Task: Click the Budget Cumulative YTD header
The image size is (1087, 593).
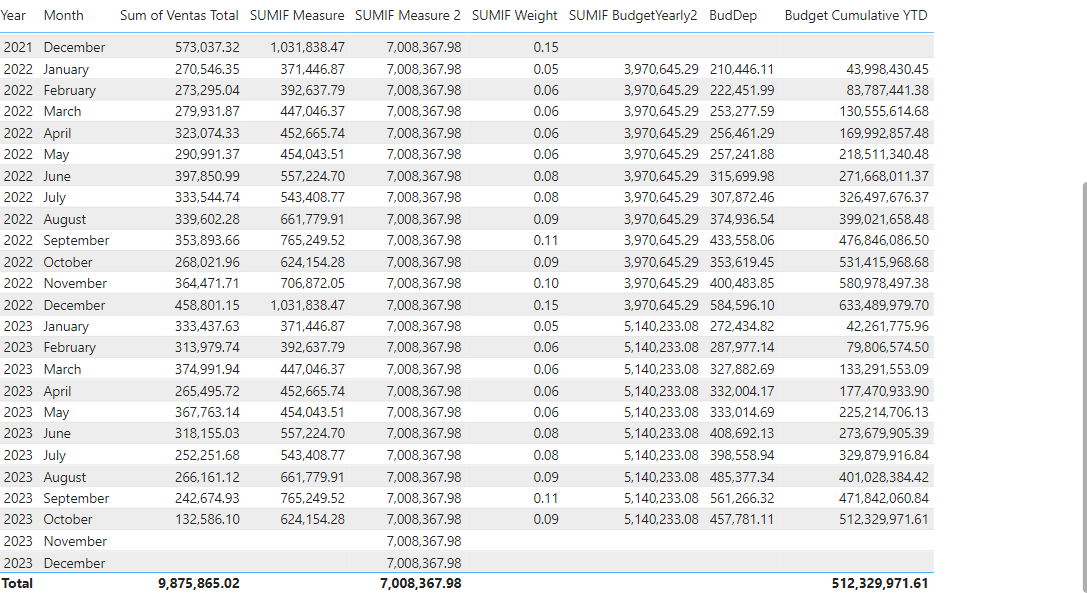Action: 855,15
